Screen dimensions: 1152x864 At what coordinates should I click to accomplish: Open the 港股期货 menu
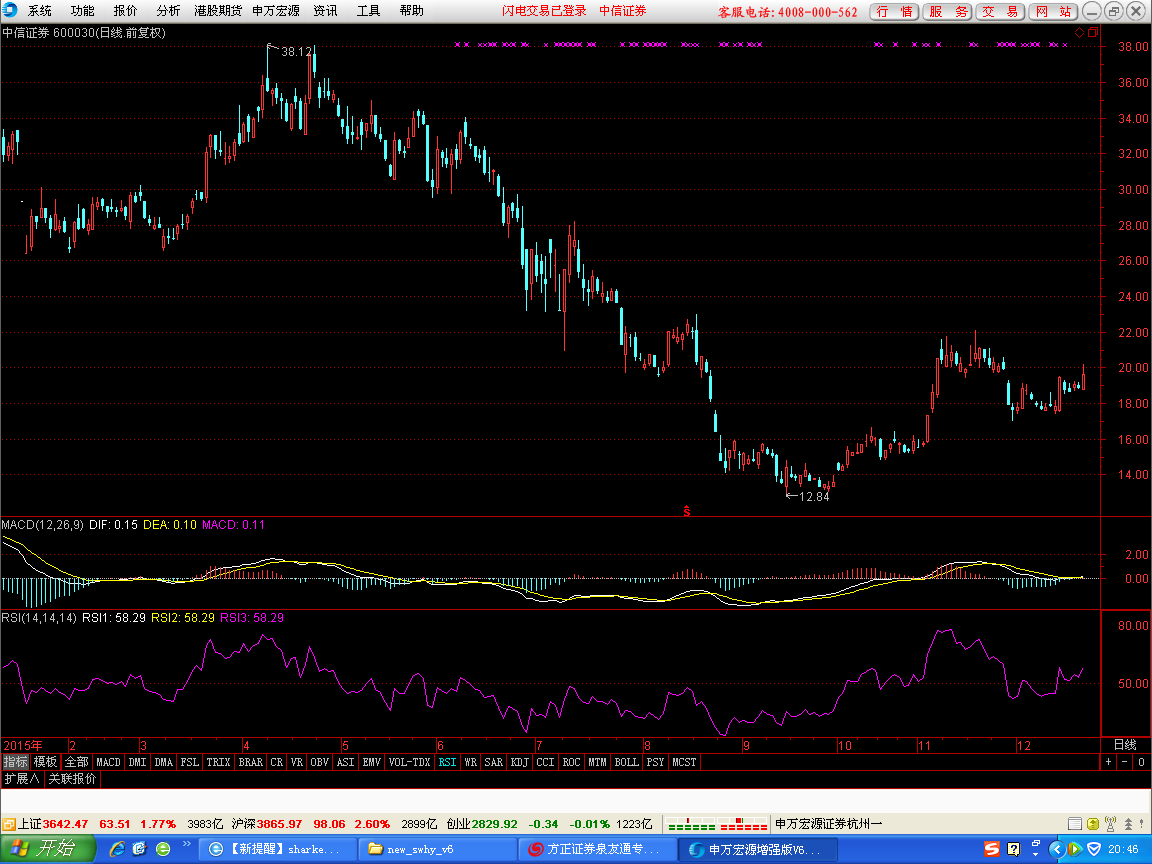tap(217, 10)
